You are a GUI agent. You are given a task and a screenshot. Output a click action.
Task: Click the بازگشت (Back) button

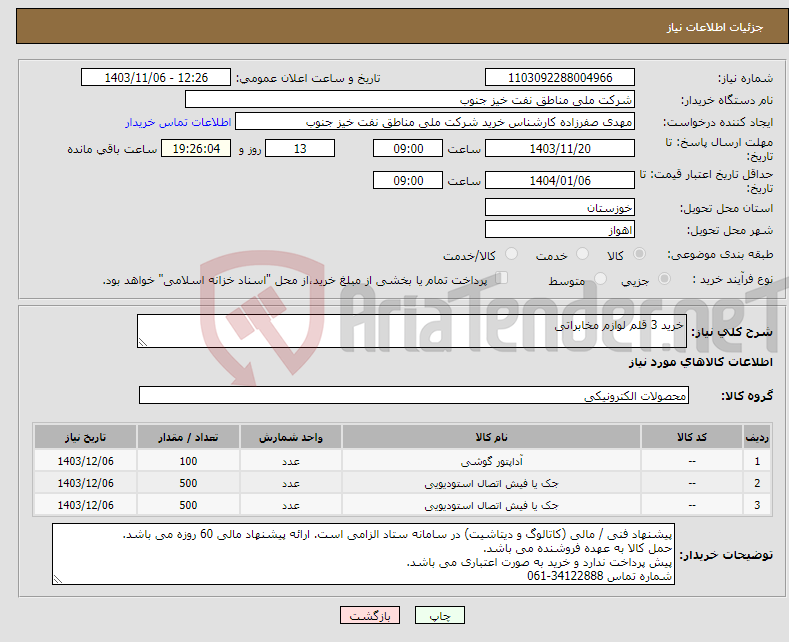[x=370, y=615]
